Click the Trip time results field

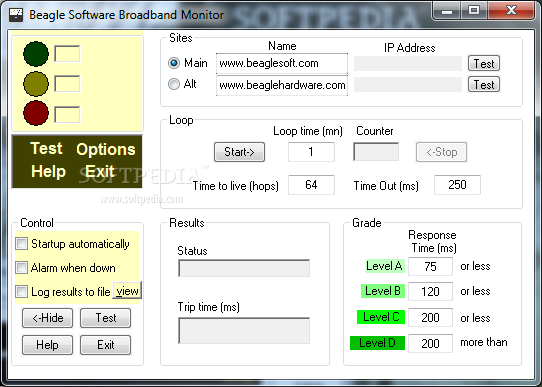click(x=244, y=331)
